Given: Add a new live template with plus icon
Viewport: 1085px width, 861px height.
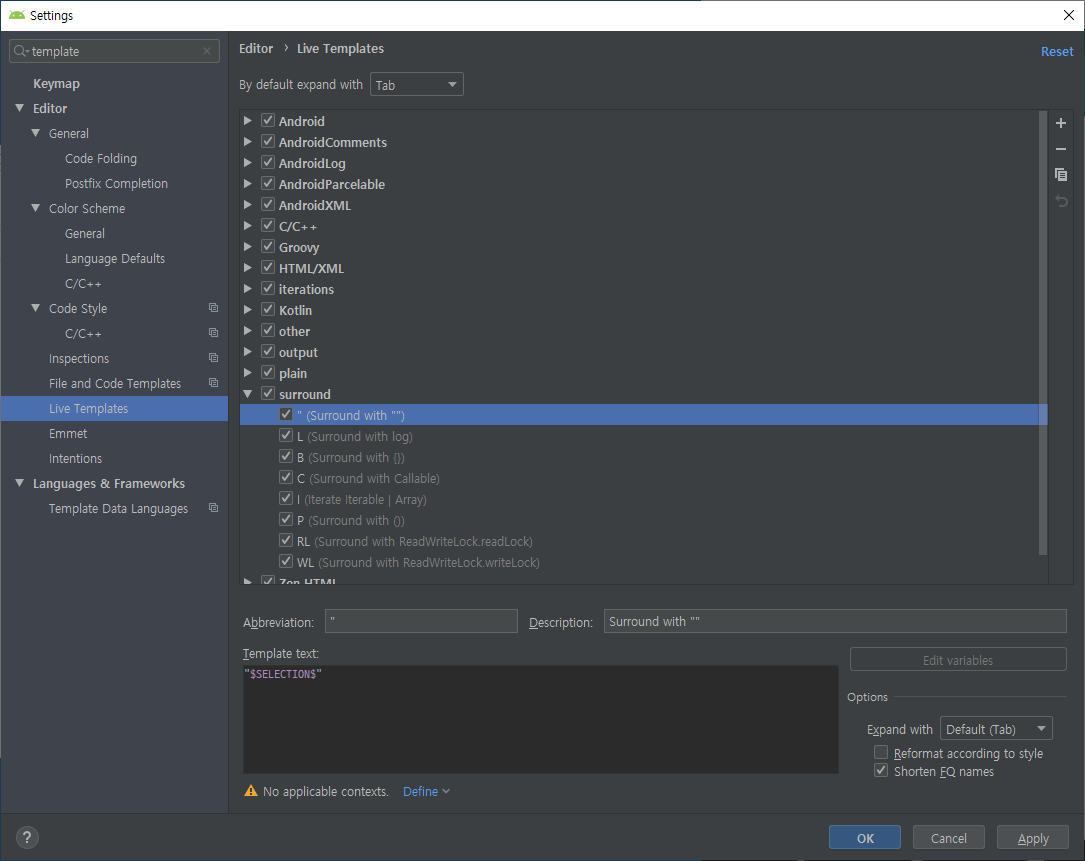Looking at the screenshot, I should 1061,123.
